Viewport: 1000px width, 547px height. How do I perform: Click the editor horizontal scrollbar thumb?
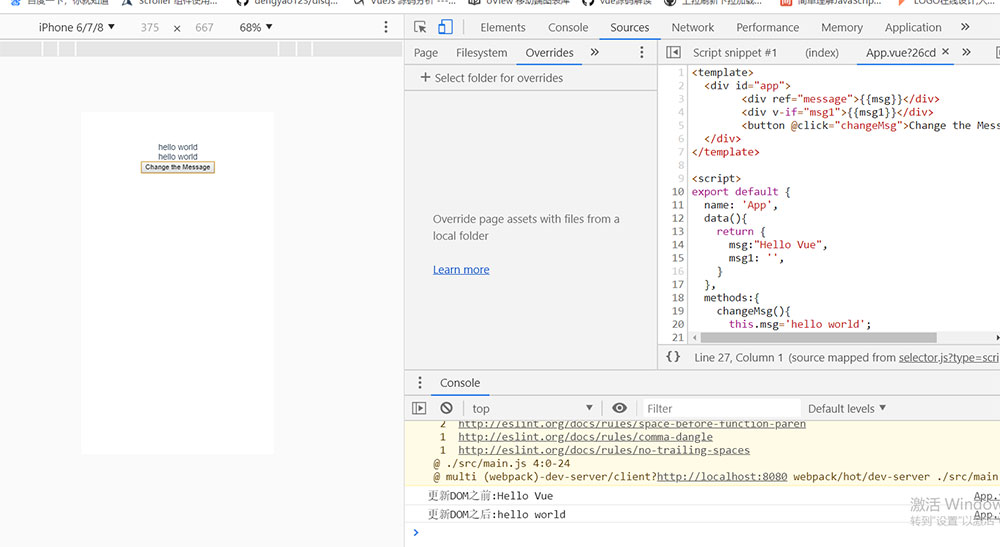point(818,337)
